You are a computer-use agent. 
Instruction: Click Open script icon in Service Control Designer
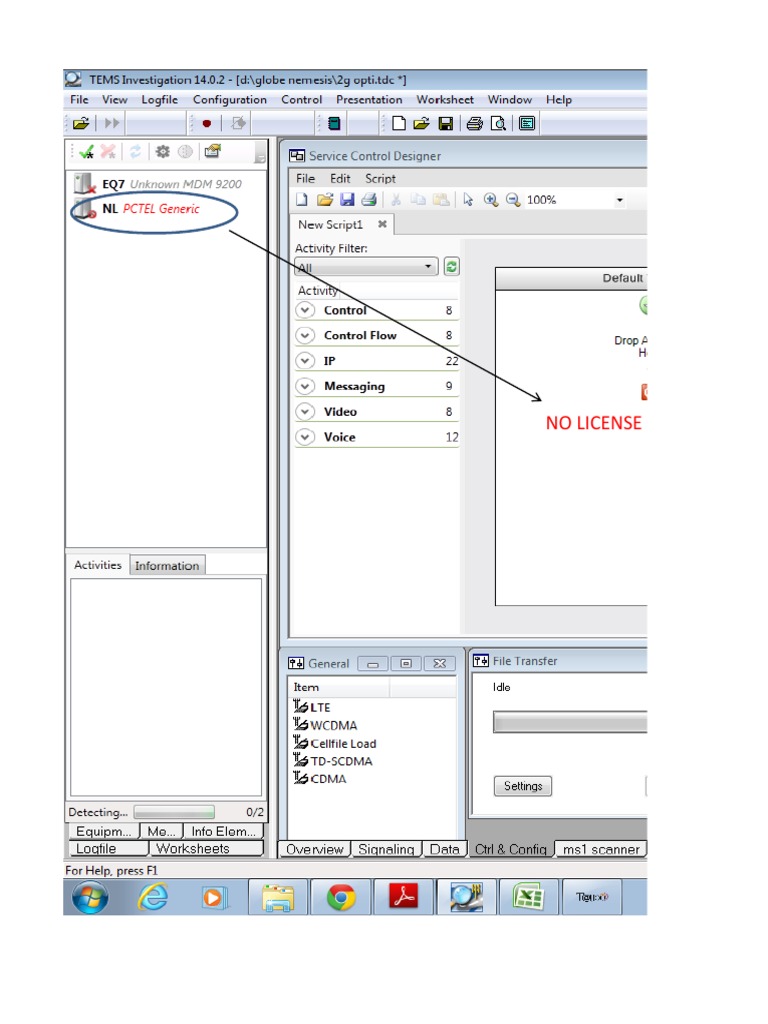(325, 200)
